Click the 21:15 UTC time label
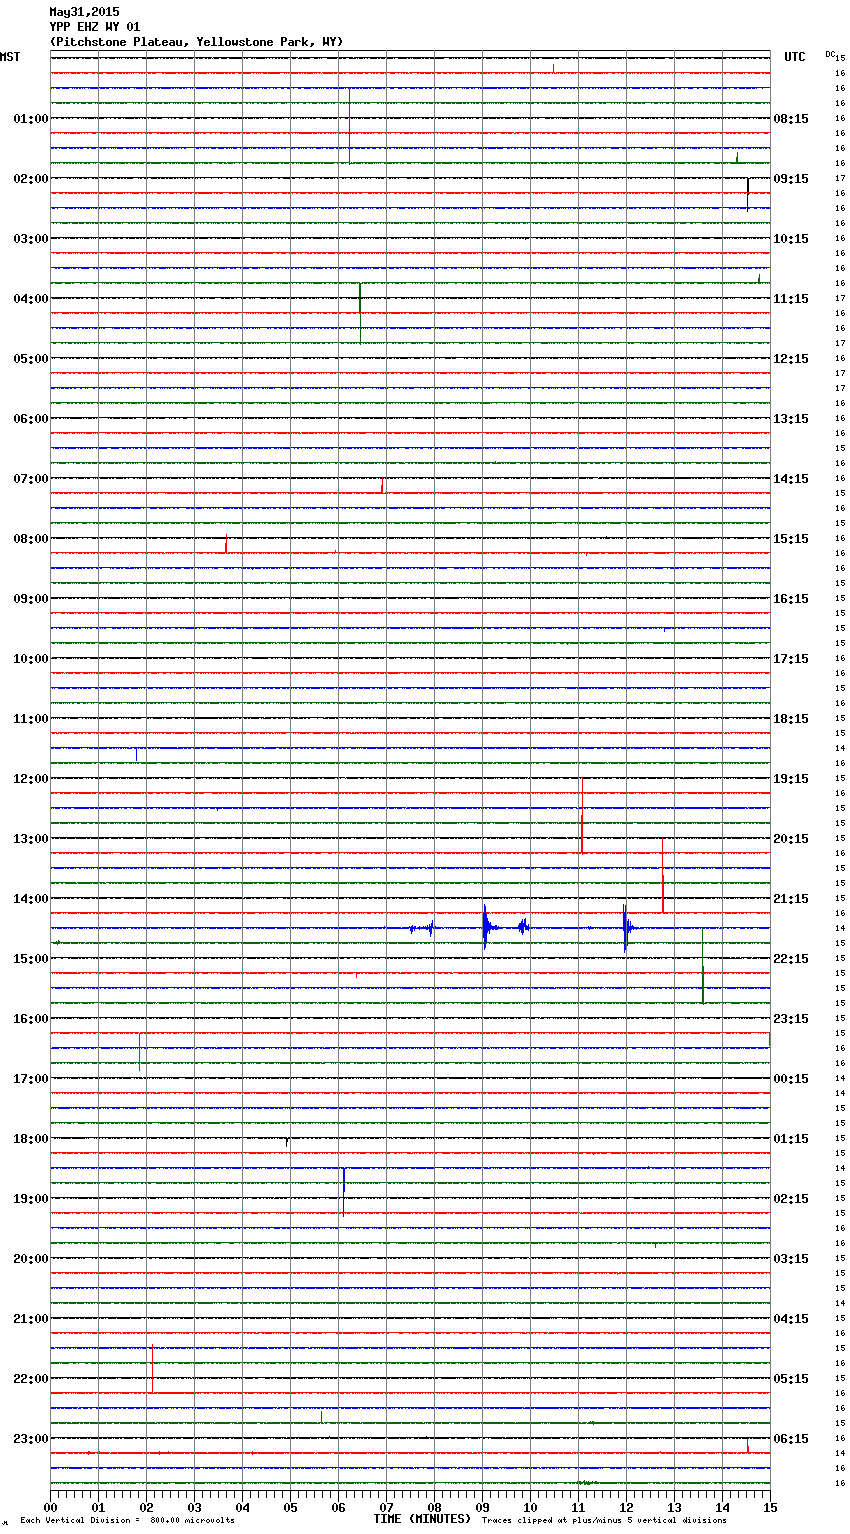 (791, 899)
